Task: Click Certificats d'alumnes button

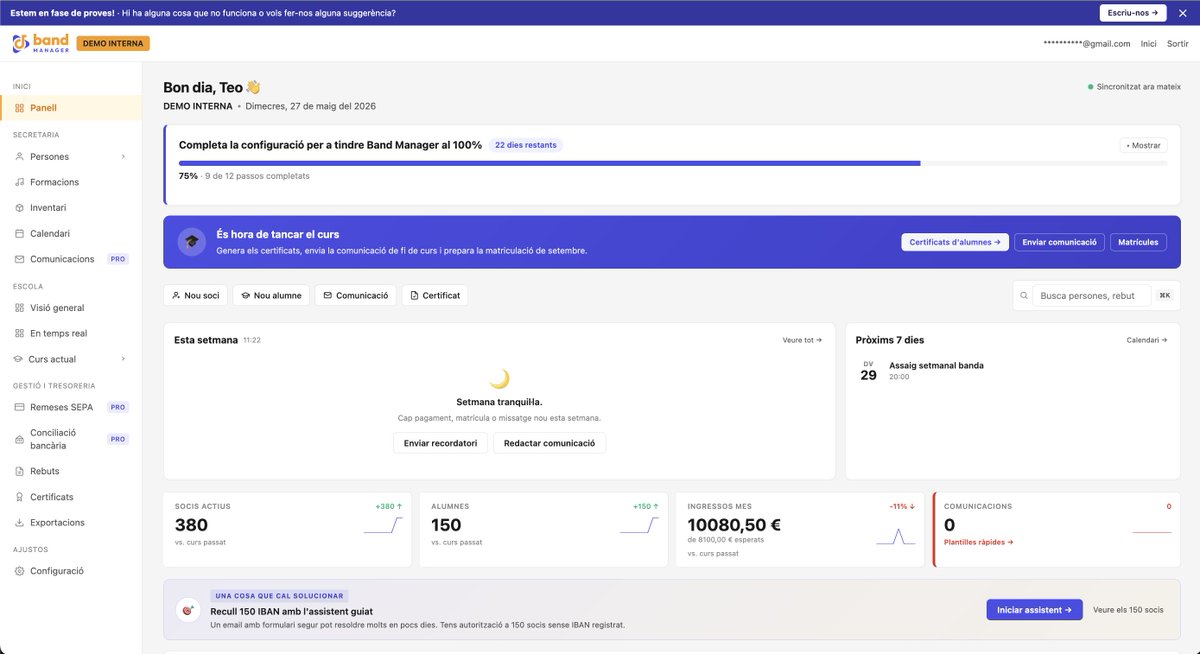Action: (x=955, y=242)
